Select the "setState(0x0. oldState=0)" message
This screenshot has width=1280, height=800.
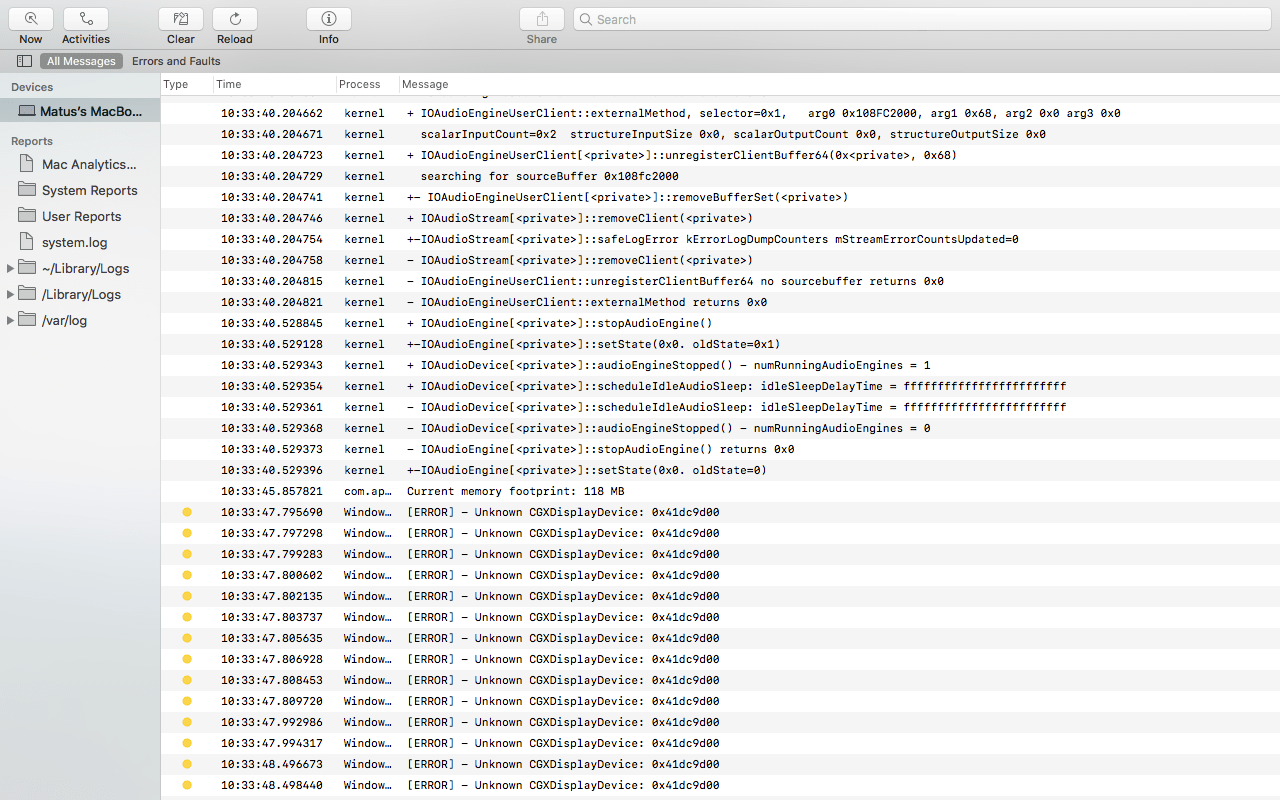point(587,470)
